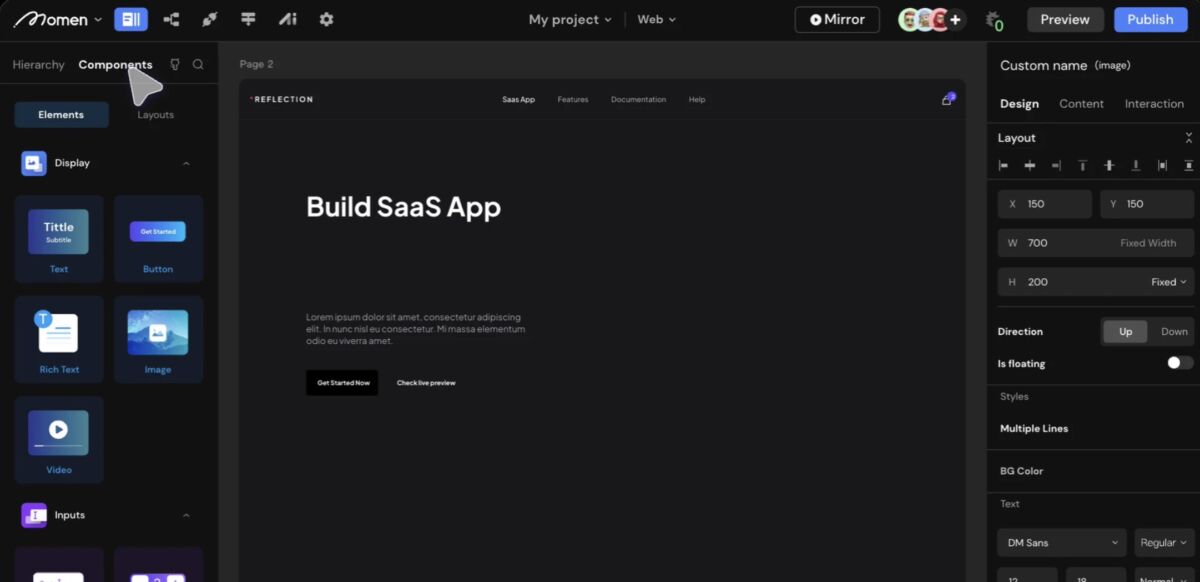Open the Interaction tab
This screenshot has height=582, width=1200.
click(x=1154, y=104)
